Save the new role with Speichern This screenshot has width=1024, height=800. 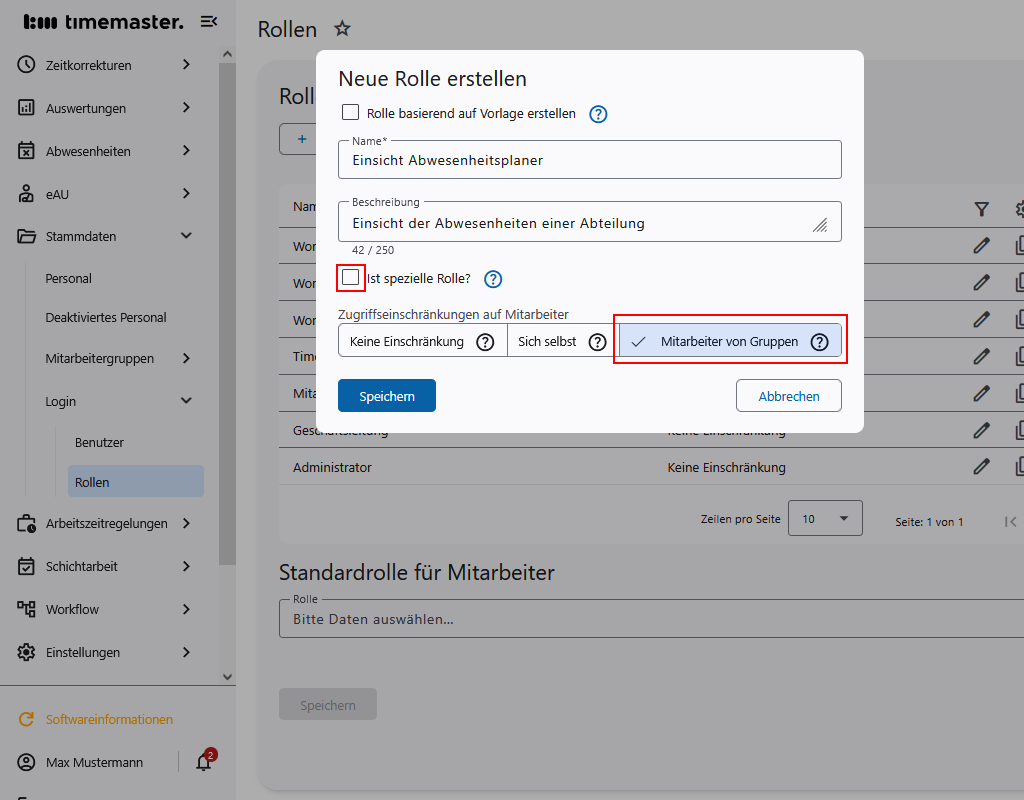point(386,395)
